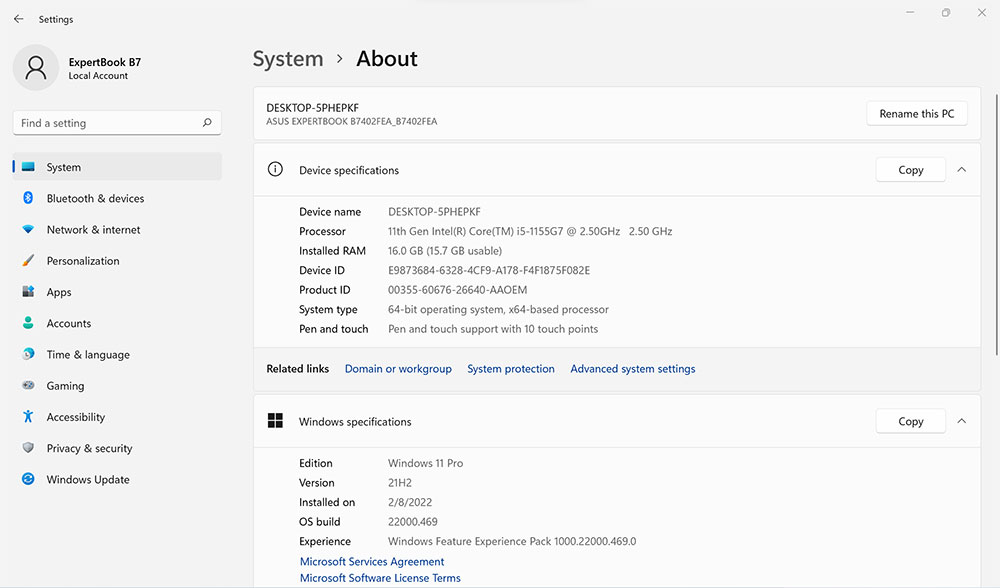Open Advanced system settings link
Image resolution: width=1000 pixels, height=588 pixels.
coord(633,369)
